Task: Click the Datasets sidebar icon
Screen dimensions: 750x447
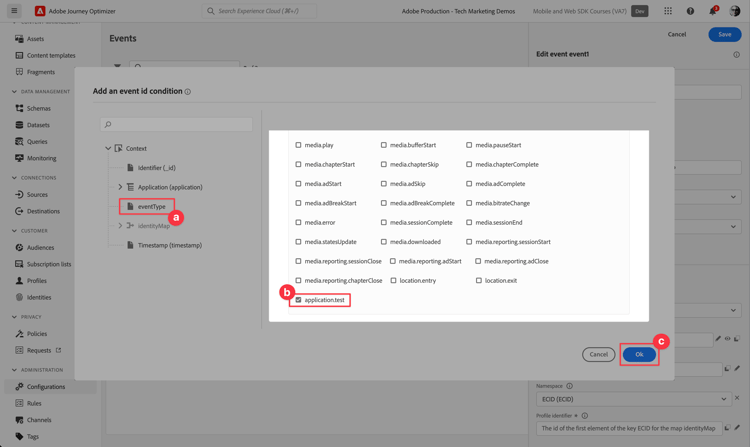Action: click(x=19, y=125)
